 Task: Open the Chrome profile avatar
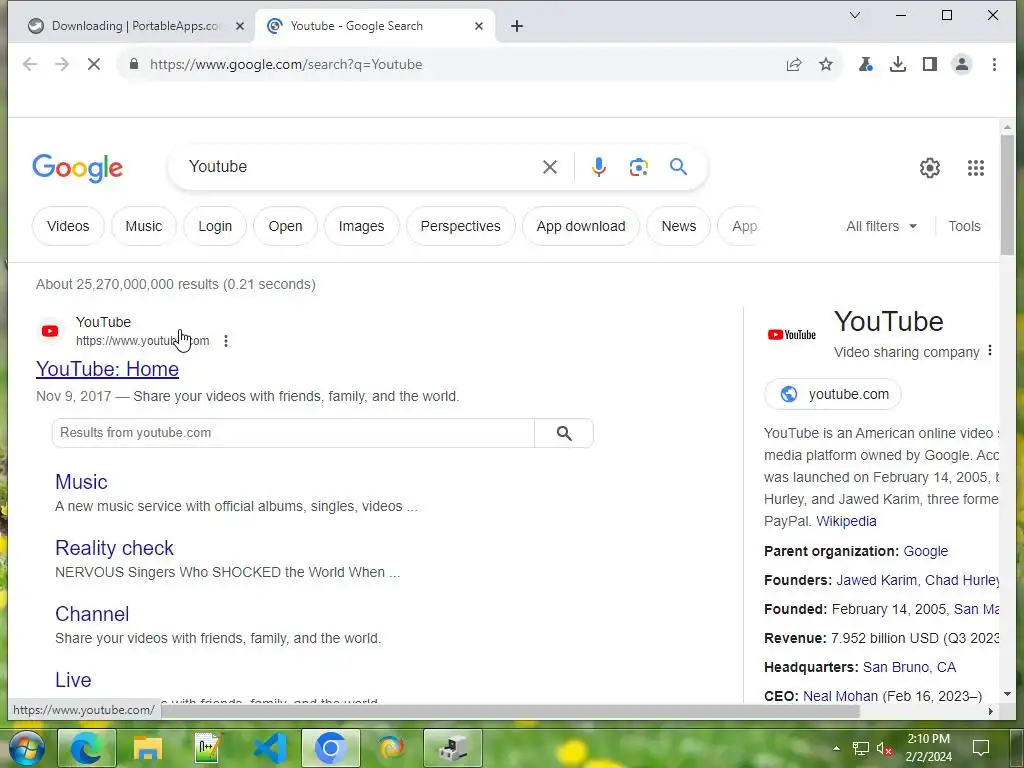(962, 64)
